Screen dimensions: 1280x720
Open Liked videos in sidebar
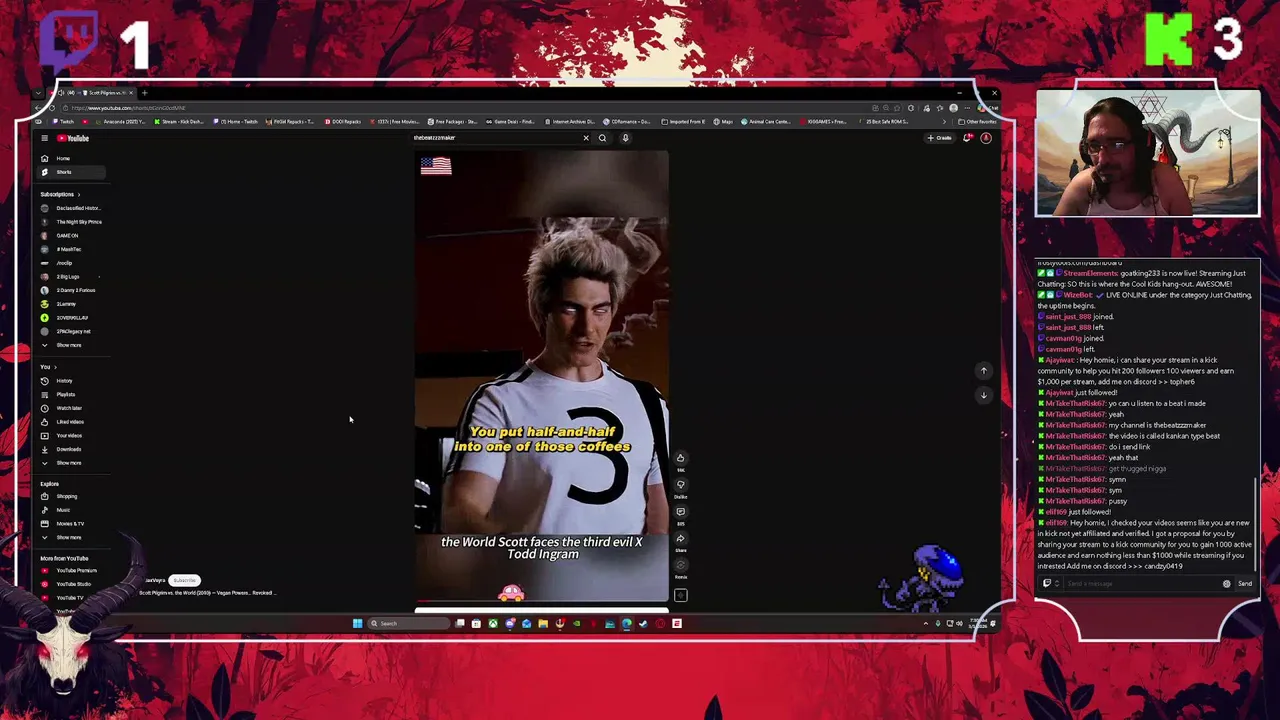pos(70,422)
